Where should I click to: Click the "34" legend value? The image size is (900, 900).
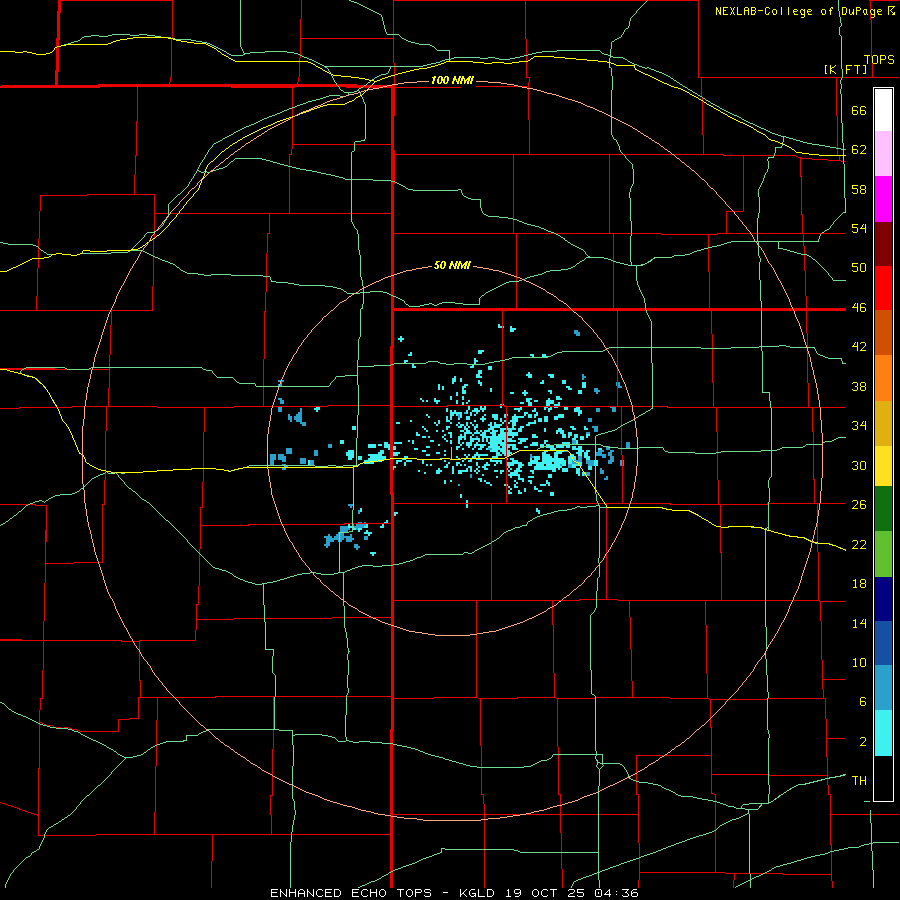coord(859,426)
